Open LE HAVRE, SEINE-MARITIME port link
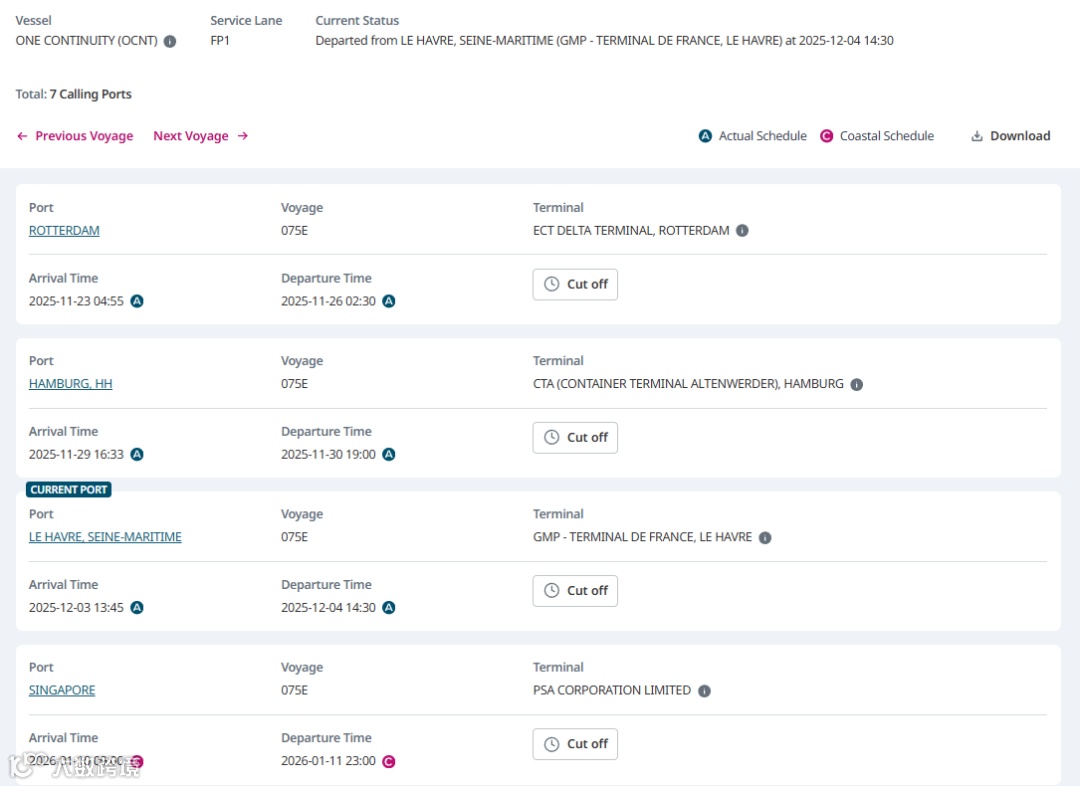Screen dimensions: 1080x786 [x=105, y=537]
